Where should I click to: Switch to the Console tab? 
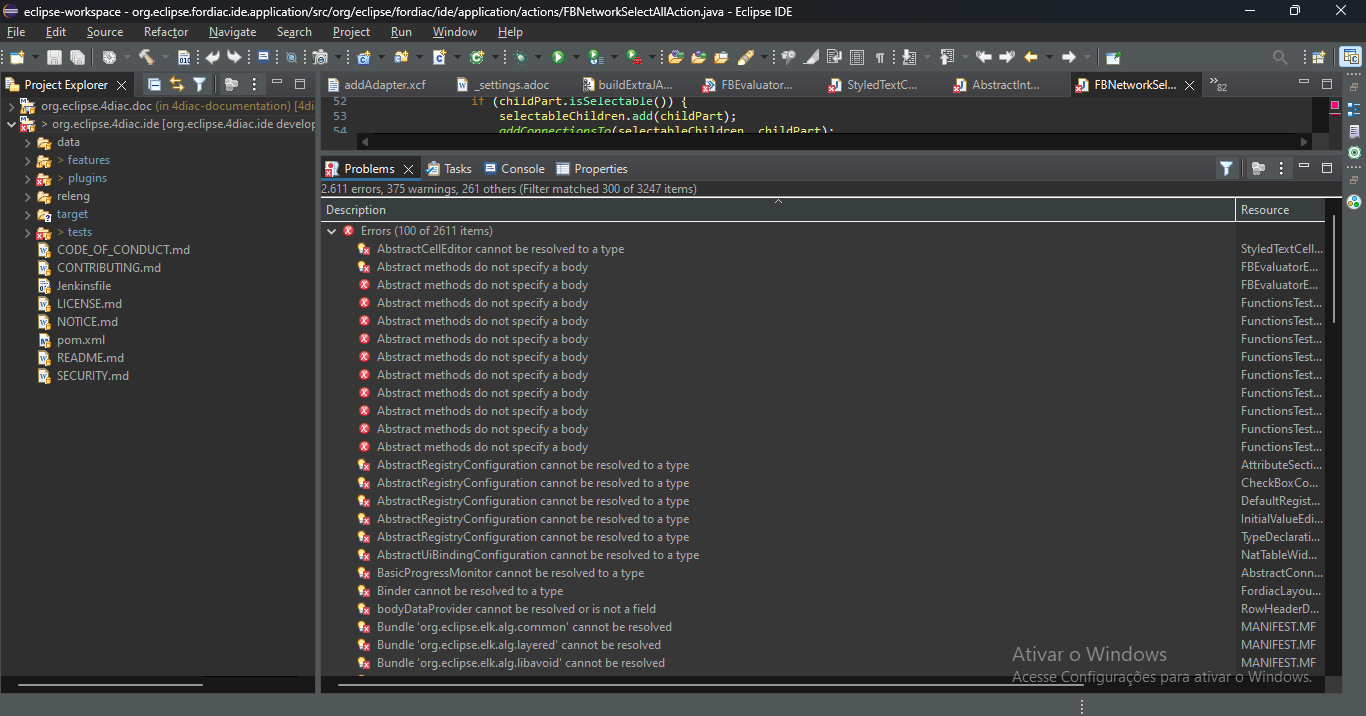[514, 169]
